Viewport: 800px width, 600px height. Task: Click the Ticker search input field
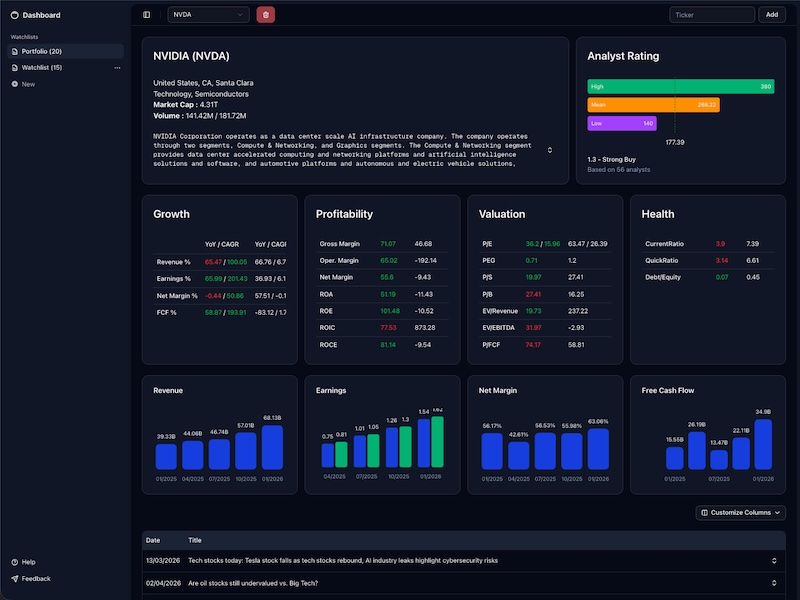point(712,14)
